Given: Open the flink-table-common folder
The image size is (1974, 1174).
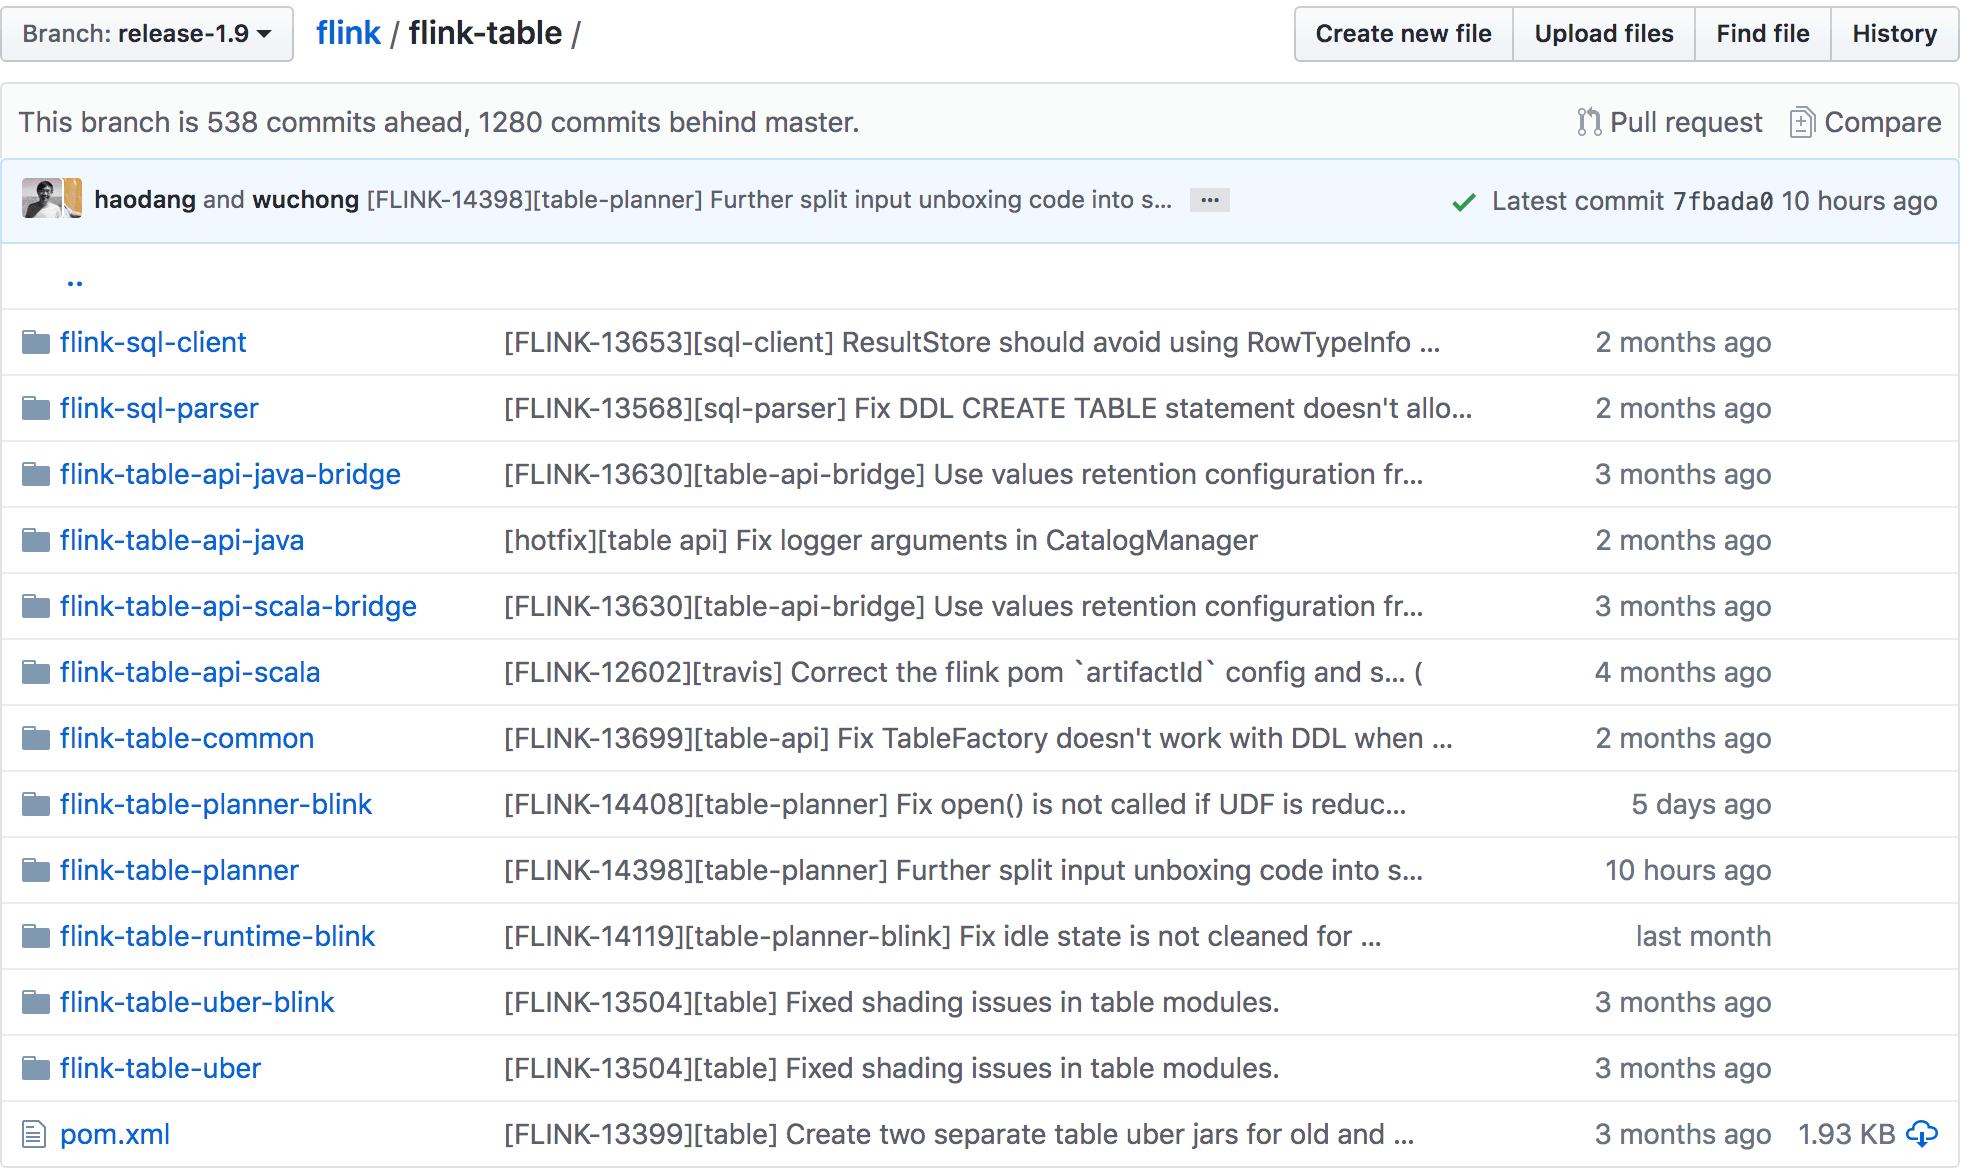Looking at the screenshot, I should (x=187, y=738).
